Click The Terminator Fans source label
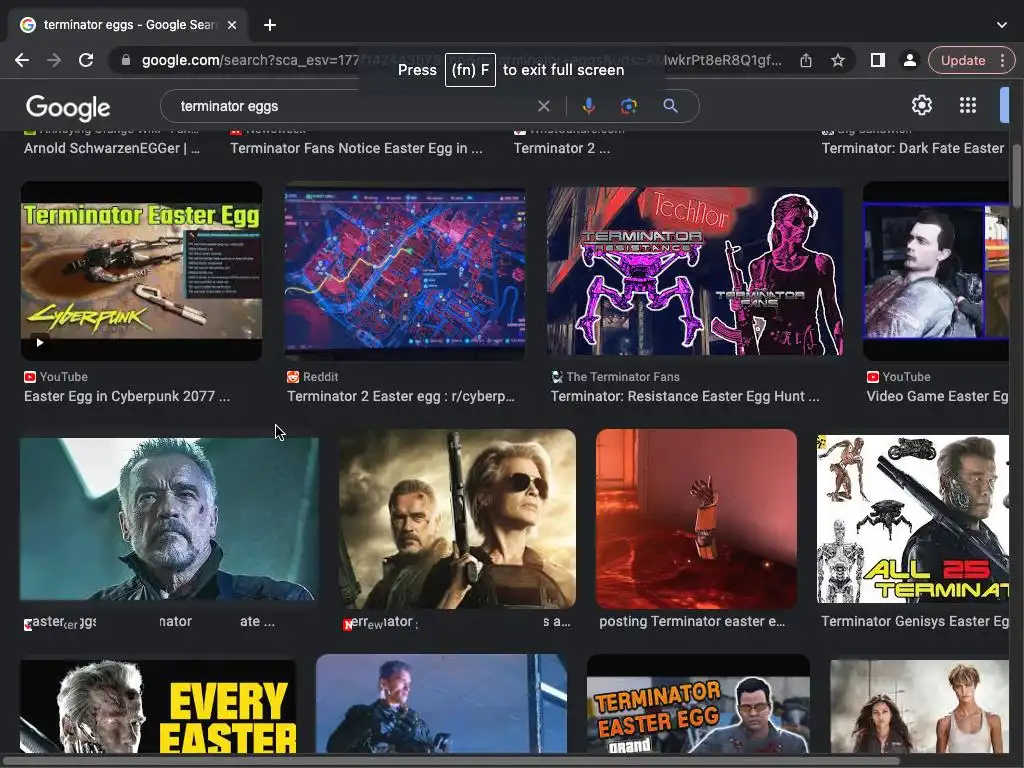This screenshot has width=1024, height=768. tap(616, 377)
